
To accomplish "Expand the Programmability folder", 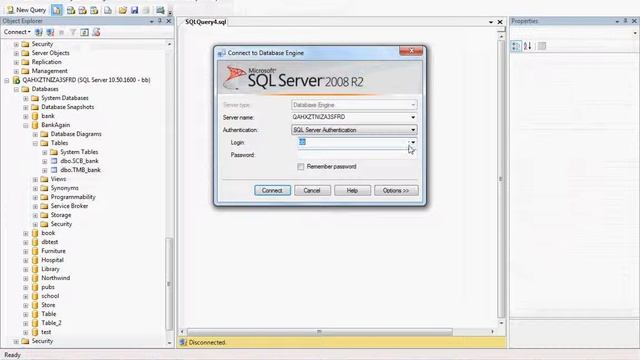I will [35, 197].
